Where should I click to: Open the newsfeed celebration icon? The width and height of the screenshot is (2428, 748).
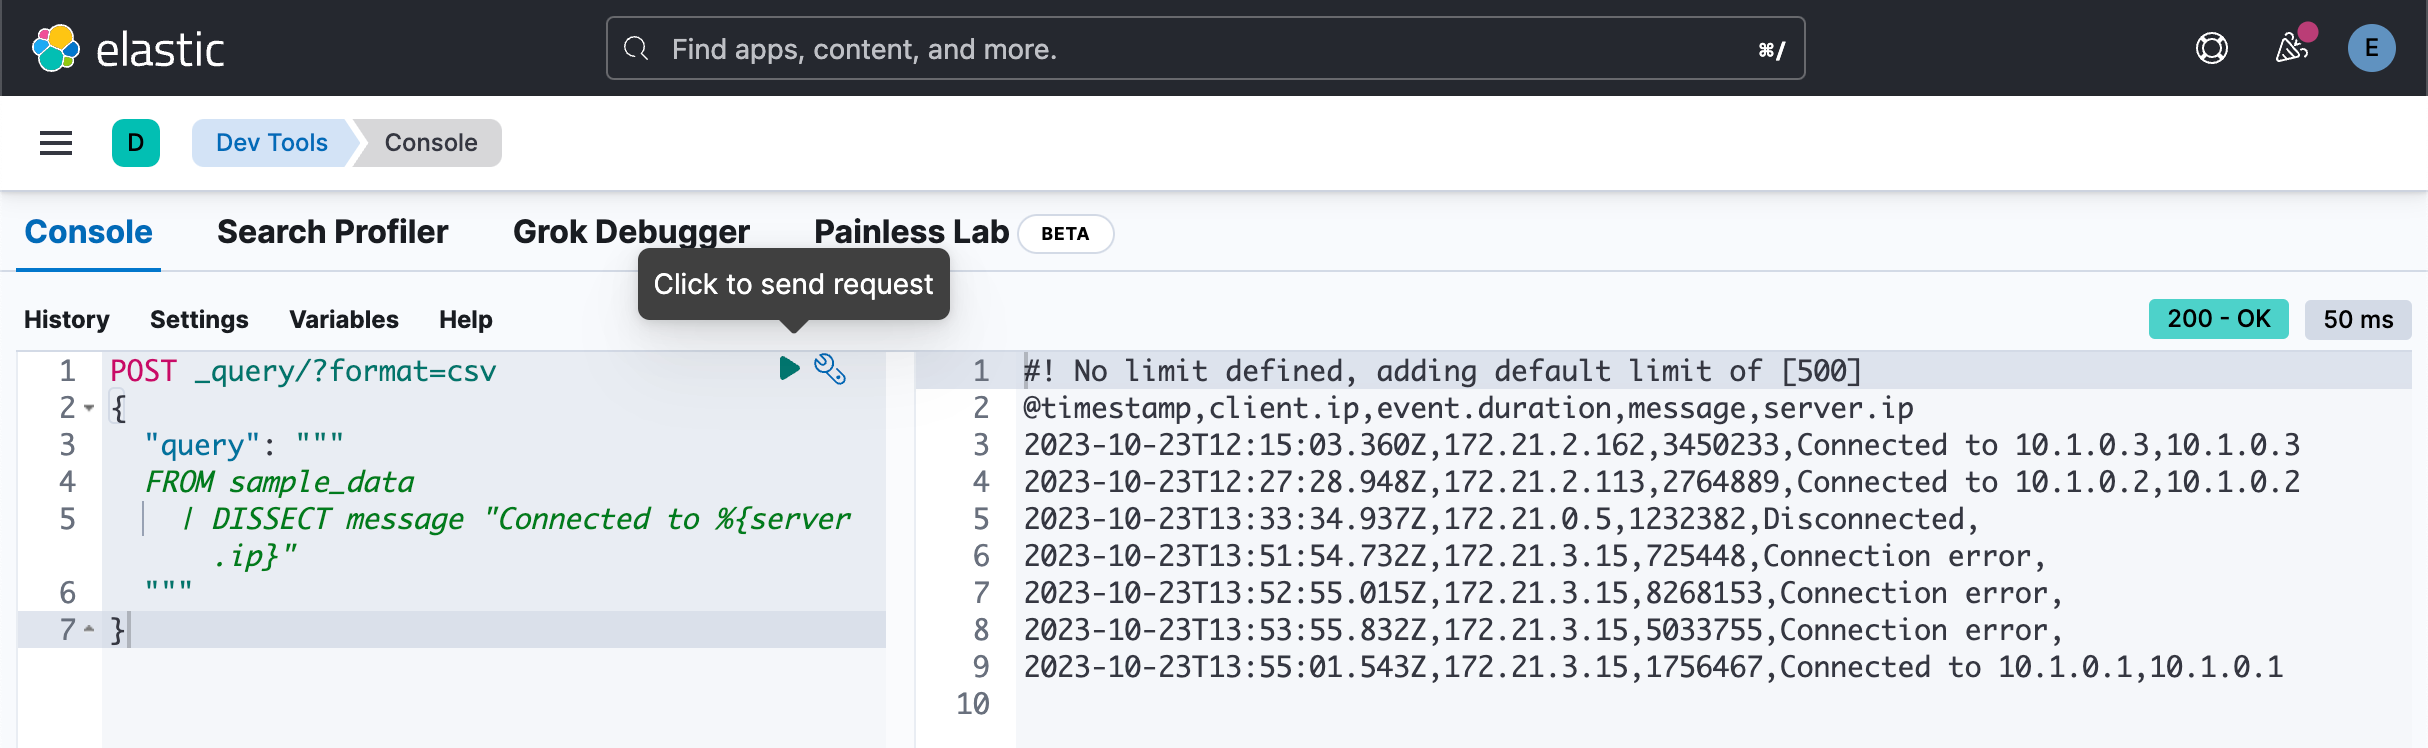(x=2291, y=47)
